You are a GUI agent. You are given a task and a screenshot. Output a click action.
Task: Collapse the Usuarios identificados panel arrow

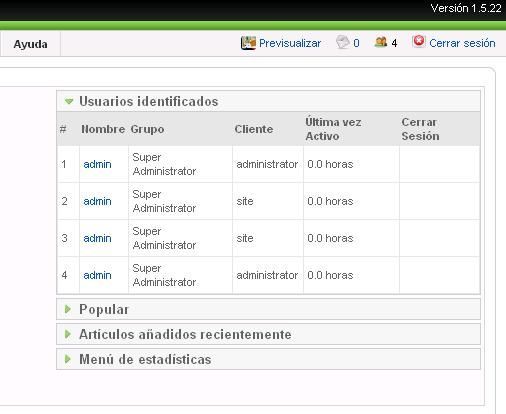69,101
